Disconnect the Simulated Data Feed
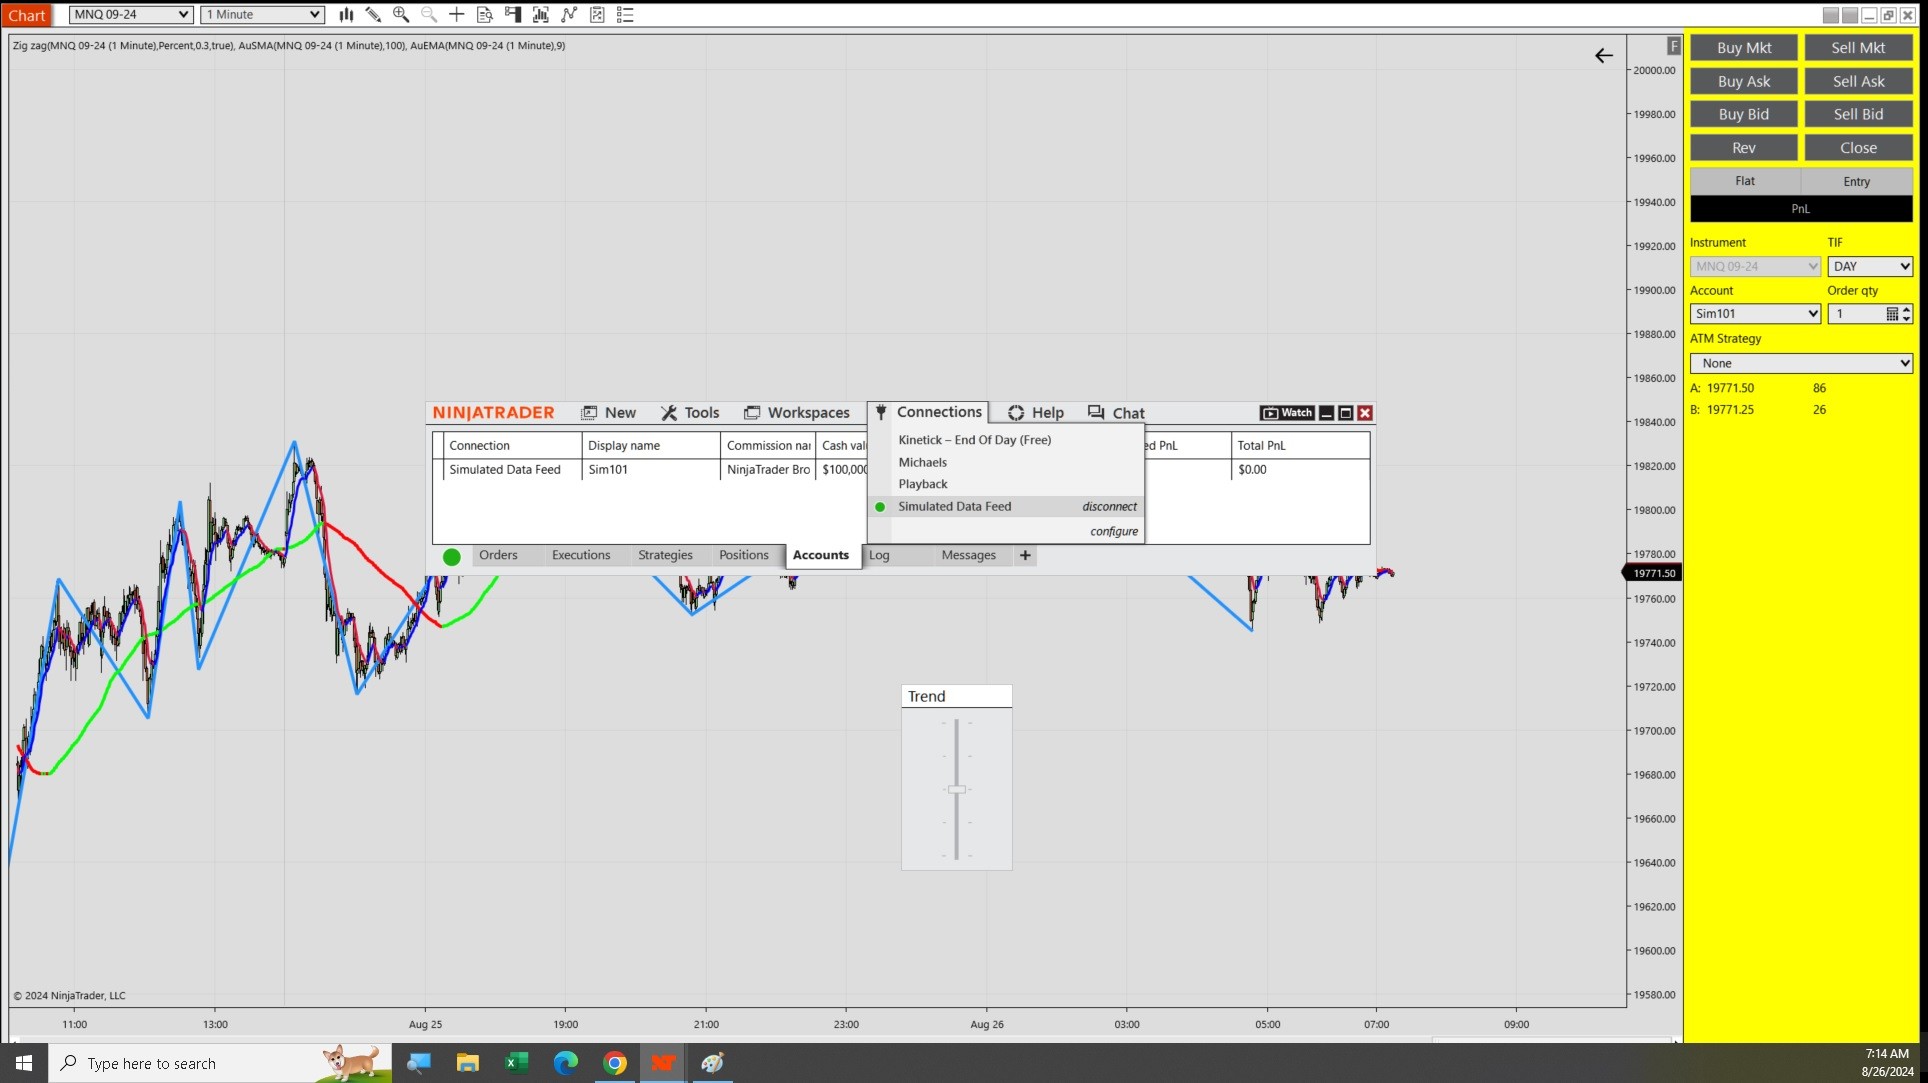 coord(1109,507)
